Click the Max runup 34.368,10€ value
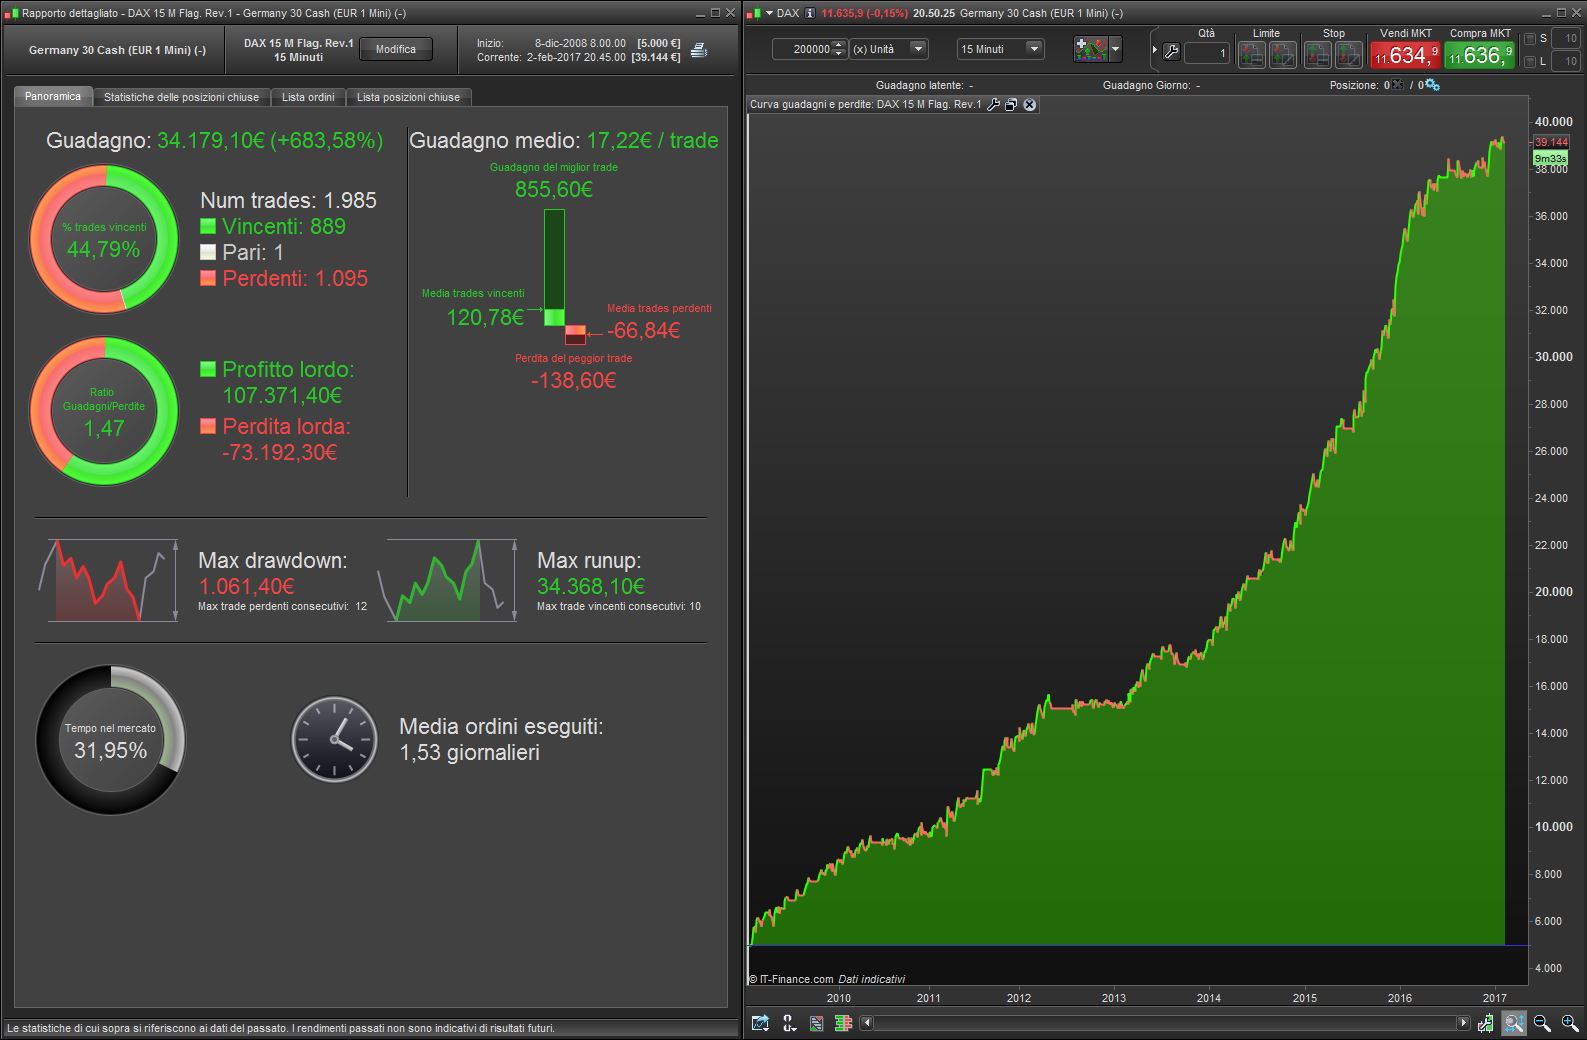 (591, 586)
